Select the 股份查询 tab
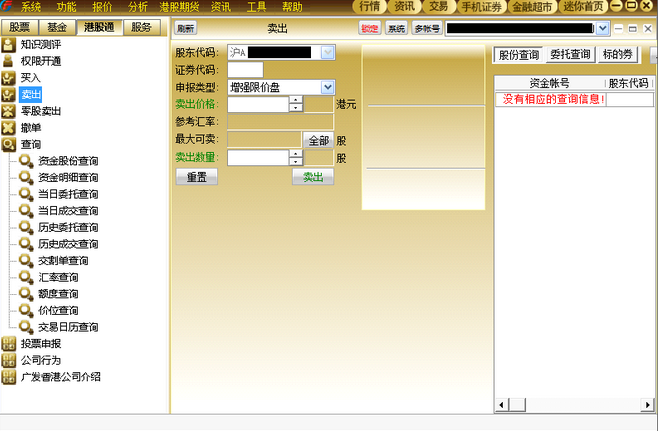Viewport: 658px width, 431px height. (x=518, y=55)
